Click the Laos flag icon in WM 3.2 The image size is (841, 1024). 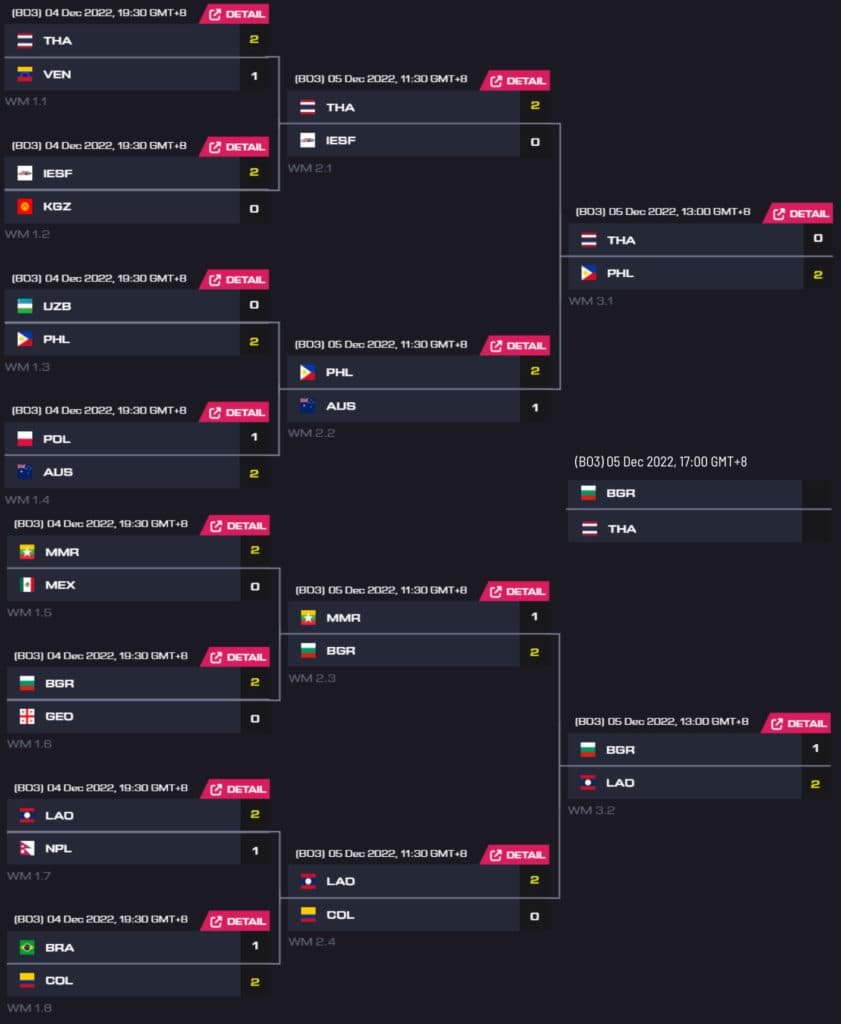(x=589, y=783)
